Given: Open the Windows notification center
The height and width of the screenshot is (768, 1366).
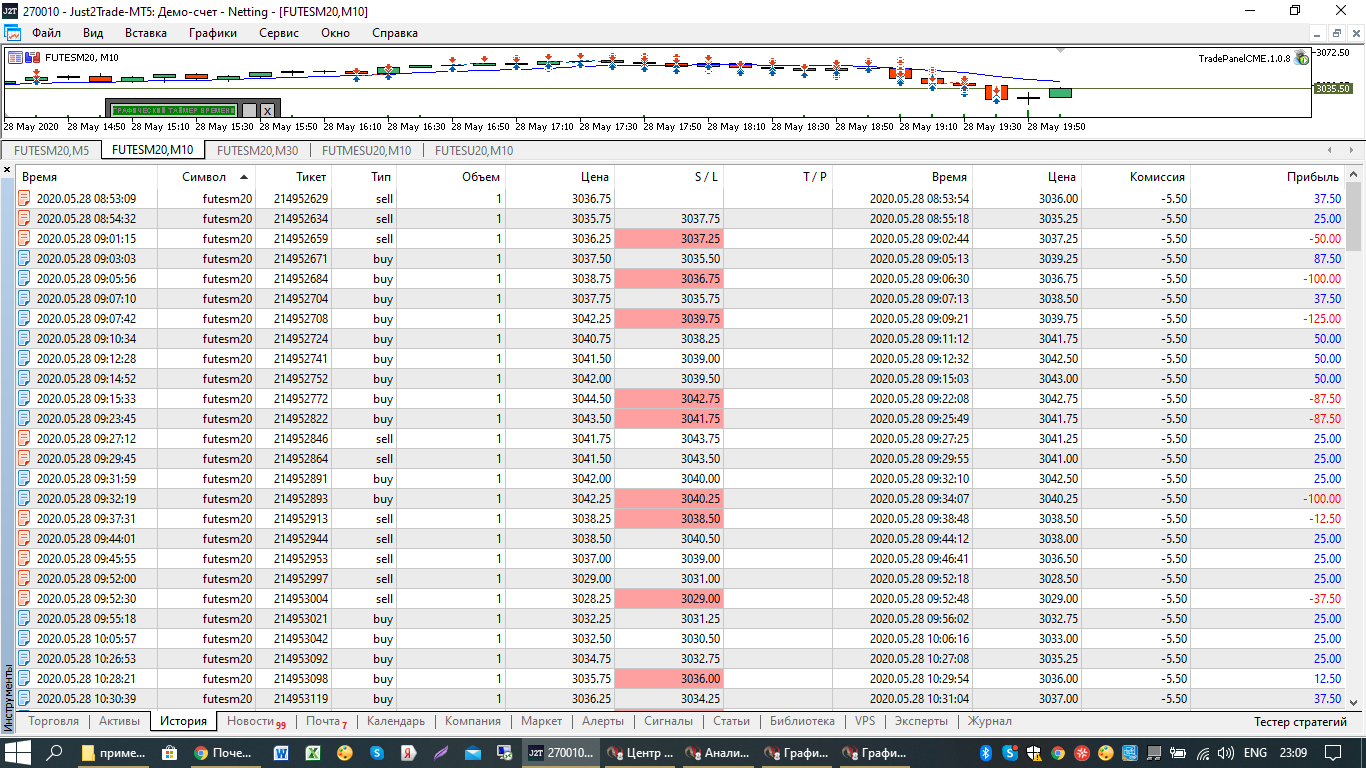Looking at the screenshot, I should pyautogui.click(x=1334, y=752).
